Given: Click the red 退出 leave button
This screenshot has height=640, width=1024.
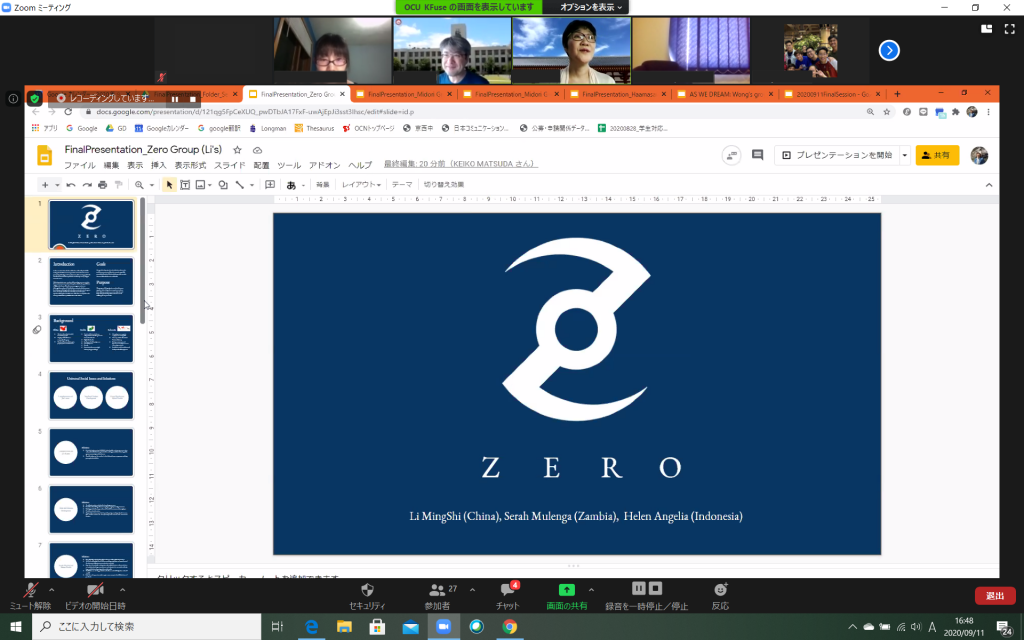Looking at the screenshot, I should pos(994,595).
